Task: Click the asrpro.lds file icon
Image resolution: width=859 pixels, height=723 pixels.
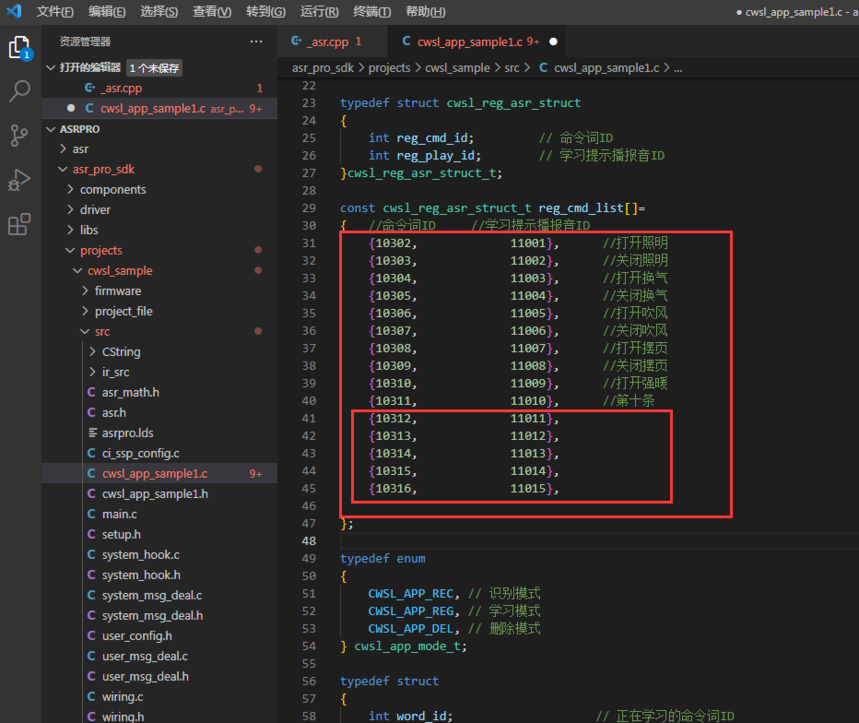Action: [x=93, y=433]
